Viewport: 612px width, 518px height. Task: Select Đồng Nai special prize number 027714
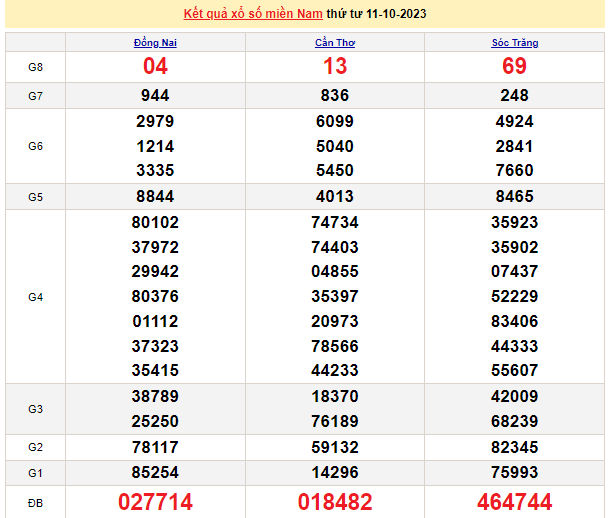click(x=155, y=502)
